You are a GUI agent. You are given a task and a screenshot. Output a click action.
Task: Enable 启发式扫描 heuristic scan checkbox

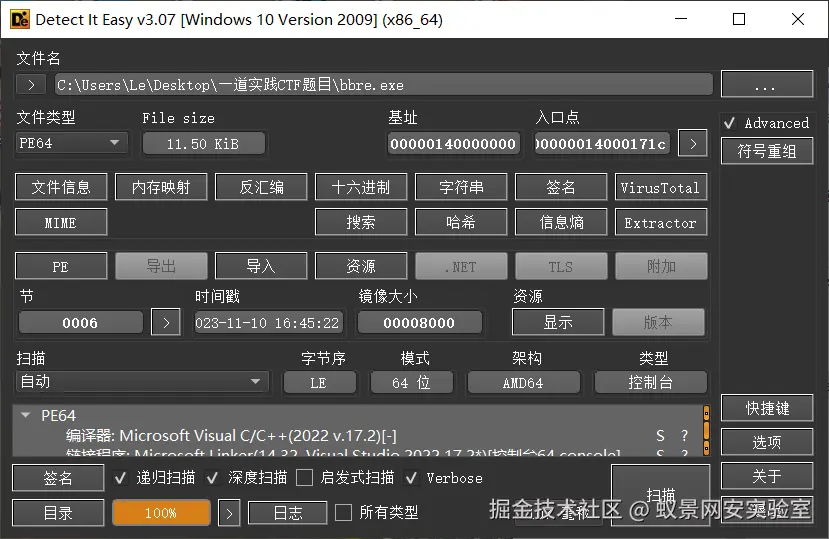(x=305, y=478)
